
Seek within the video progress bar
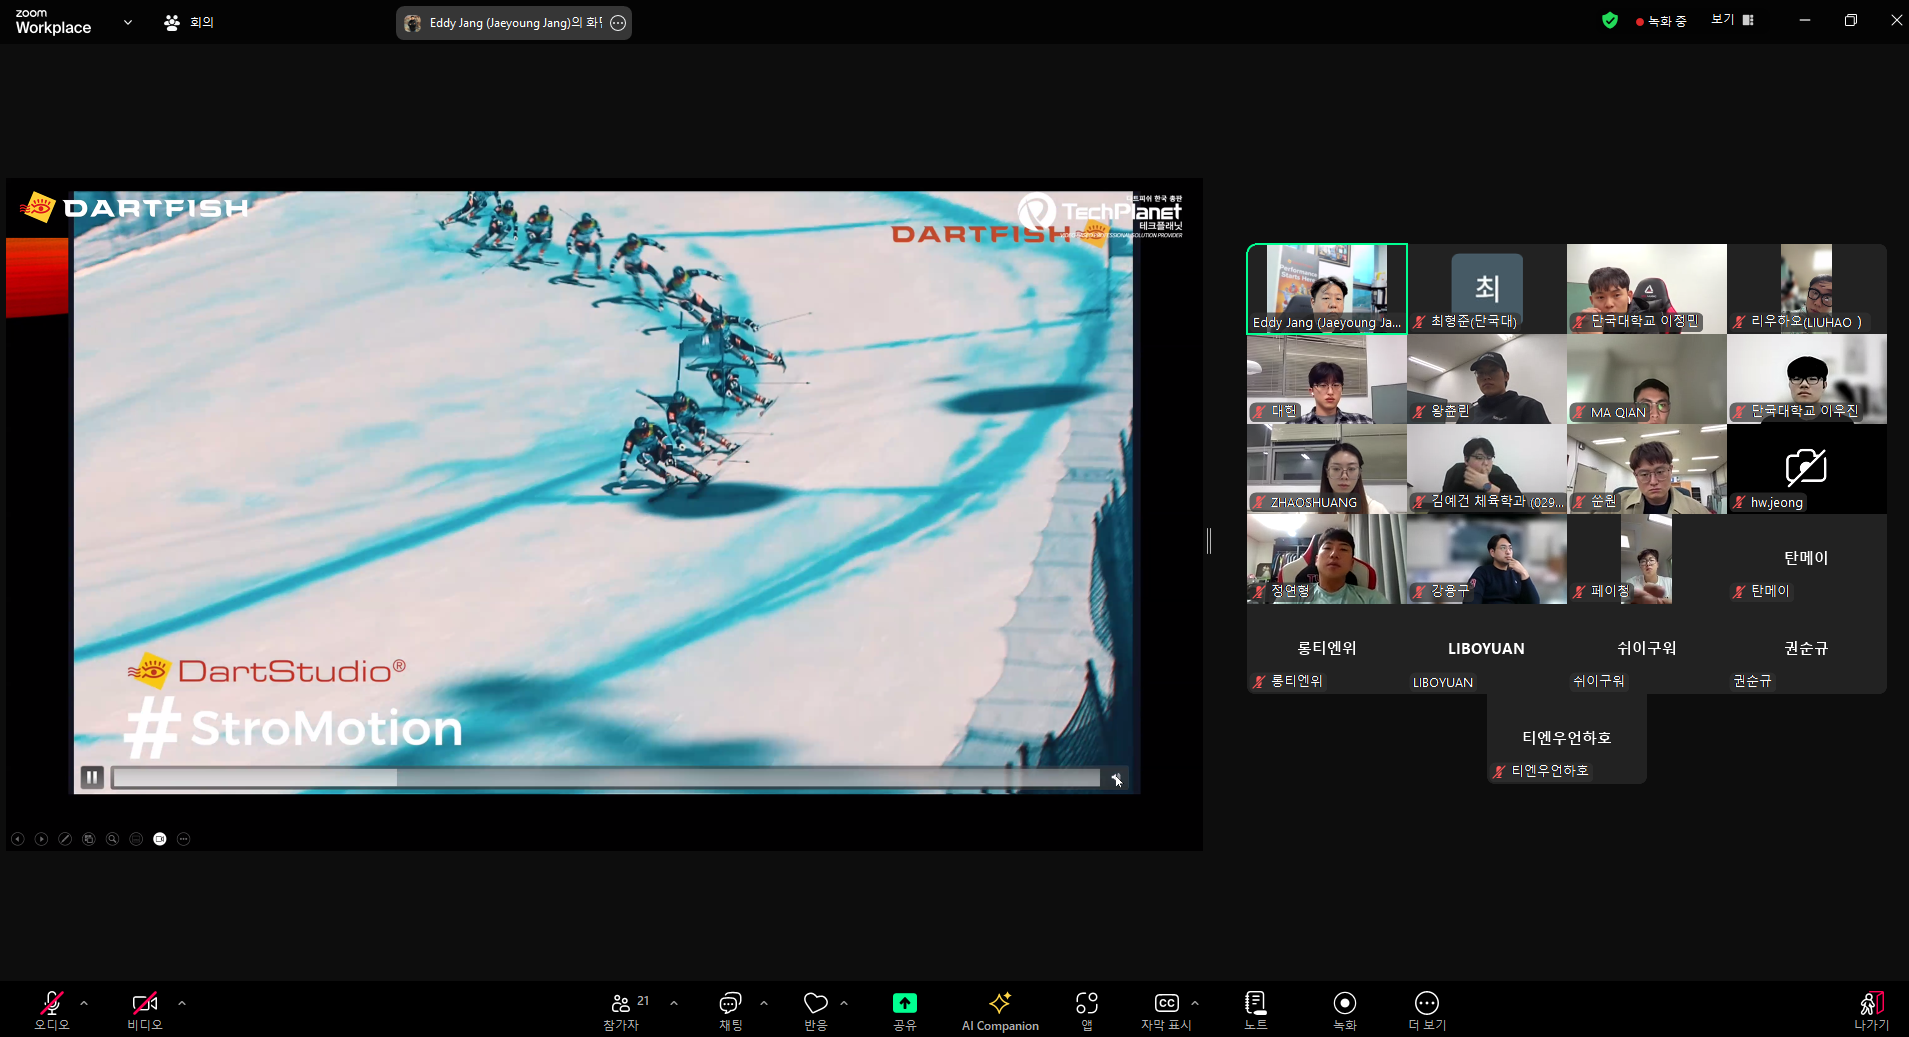606,777
